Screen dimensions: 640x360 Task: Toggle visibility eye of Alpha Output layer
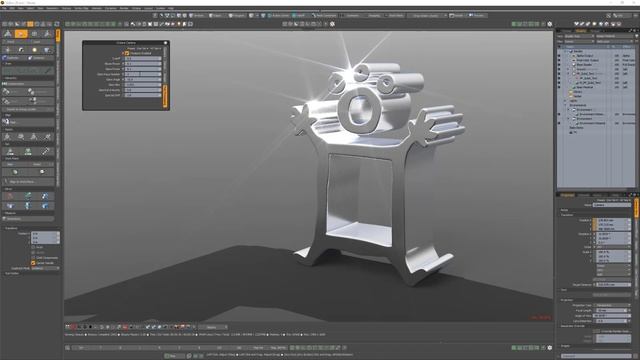coord(559,56)
